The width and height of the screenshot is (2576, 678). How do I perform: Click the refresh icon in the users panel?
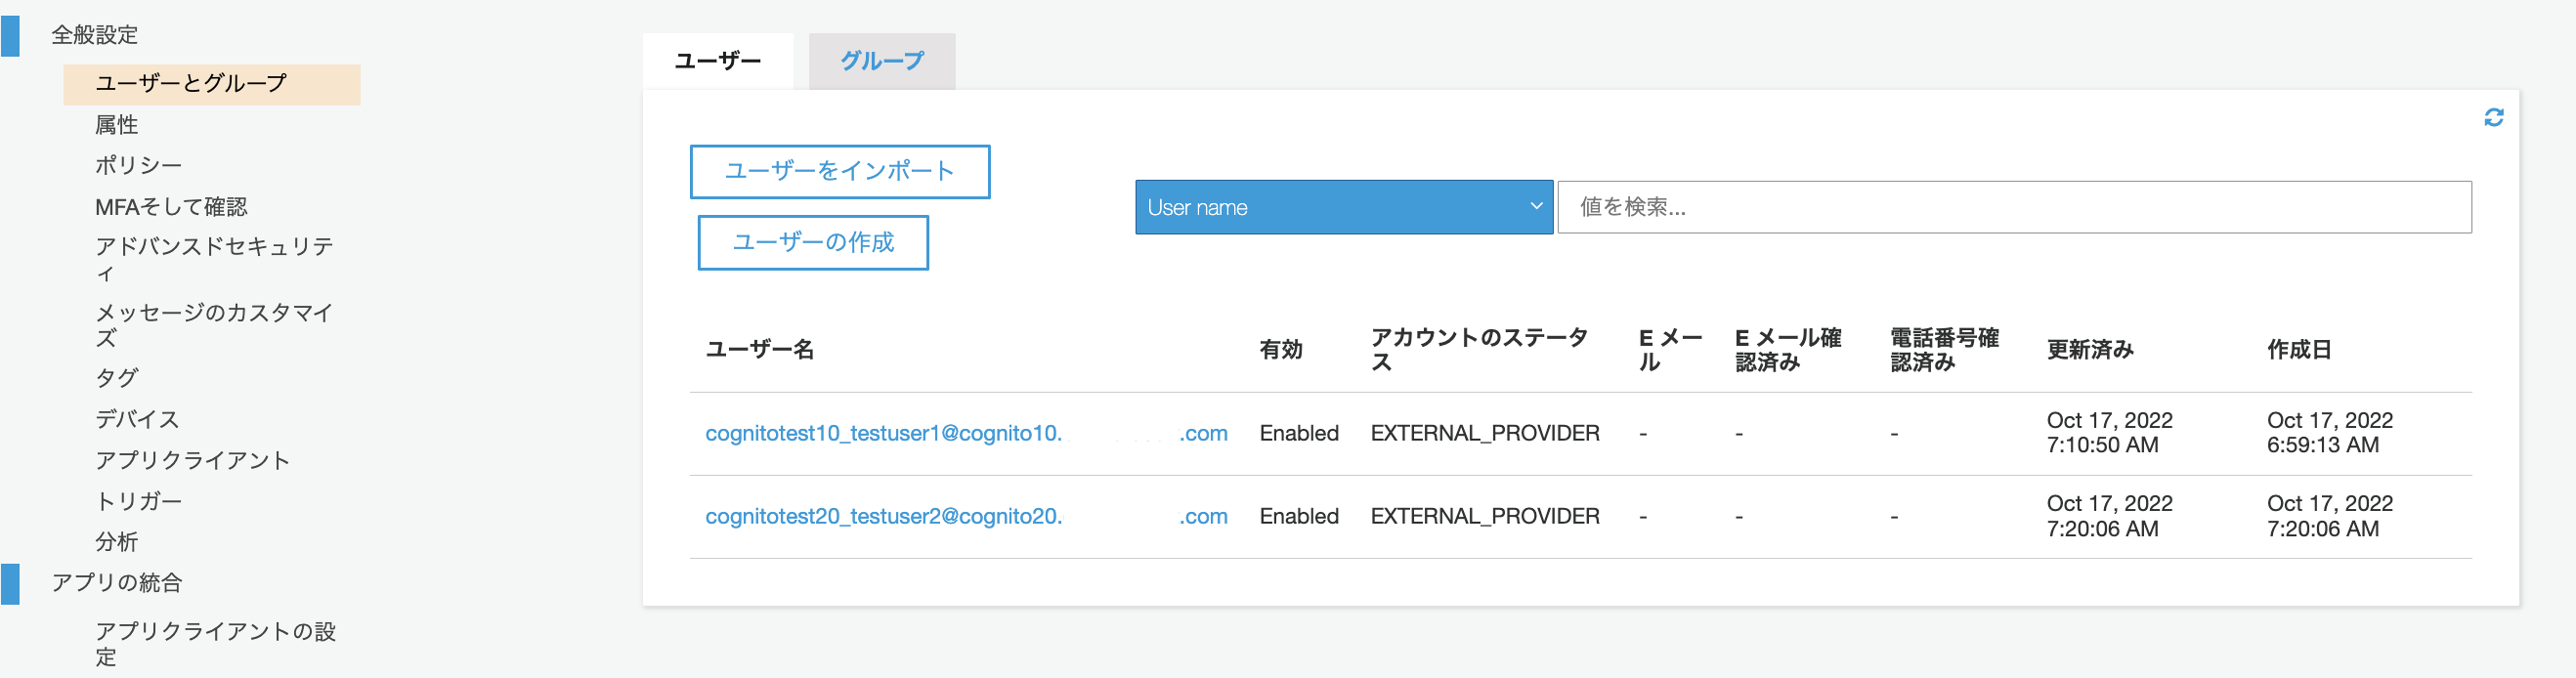tap(2493, 118)
